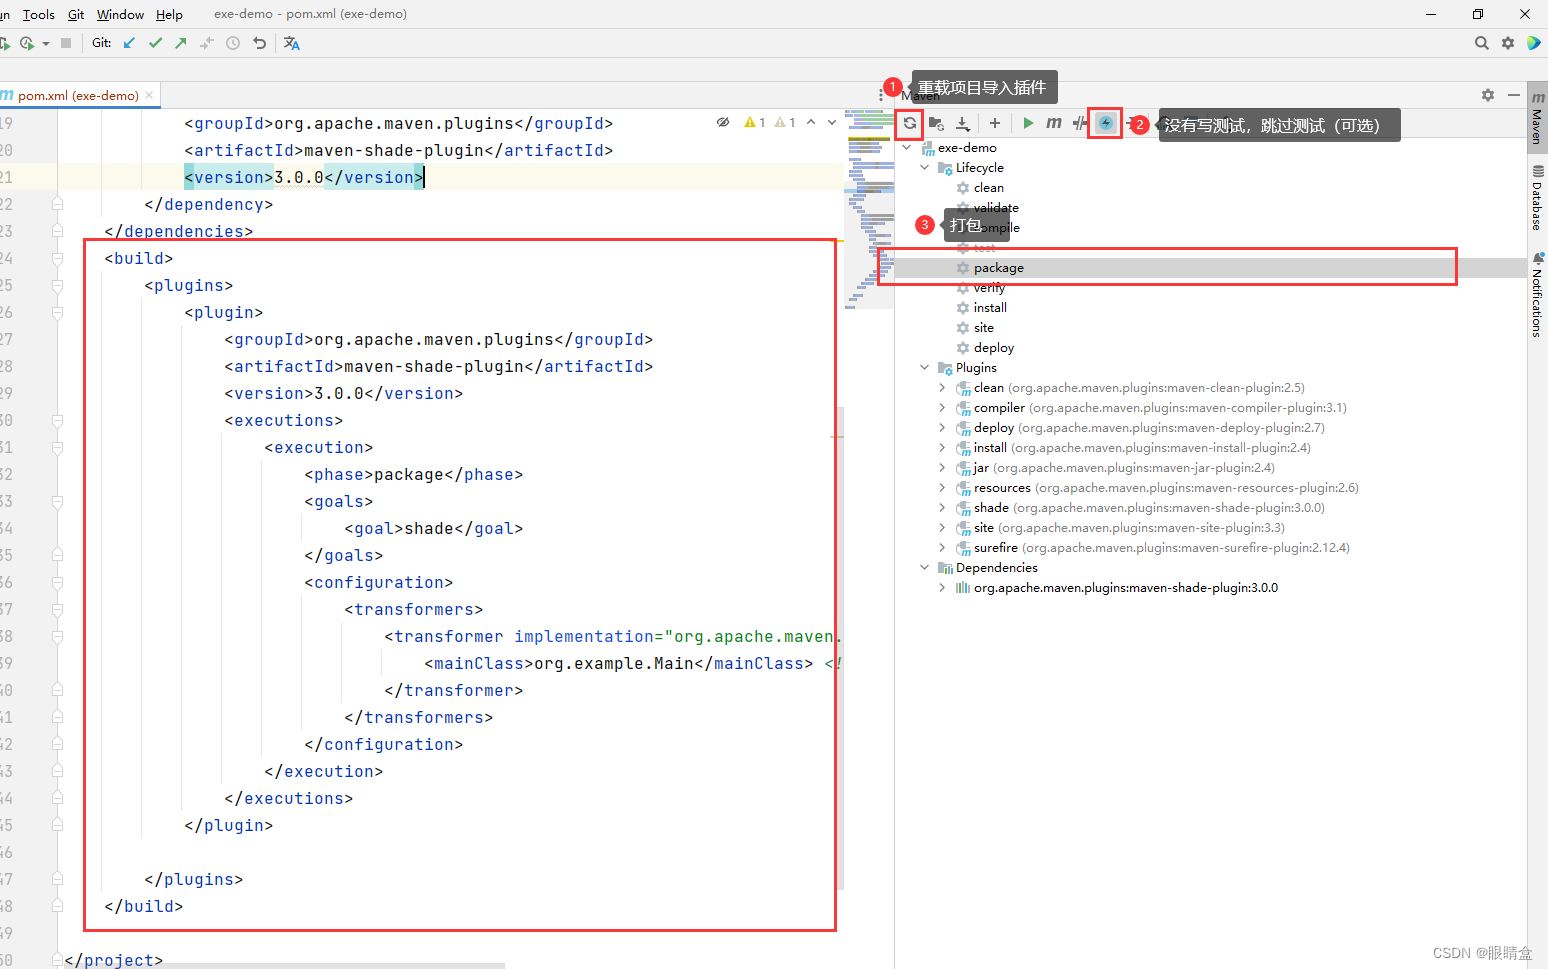Screen dimensions: 1548x969
Task: Reload all Maven projects
Action: click(909, 123)
